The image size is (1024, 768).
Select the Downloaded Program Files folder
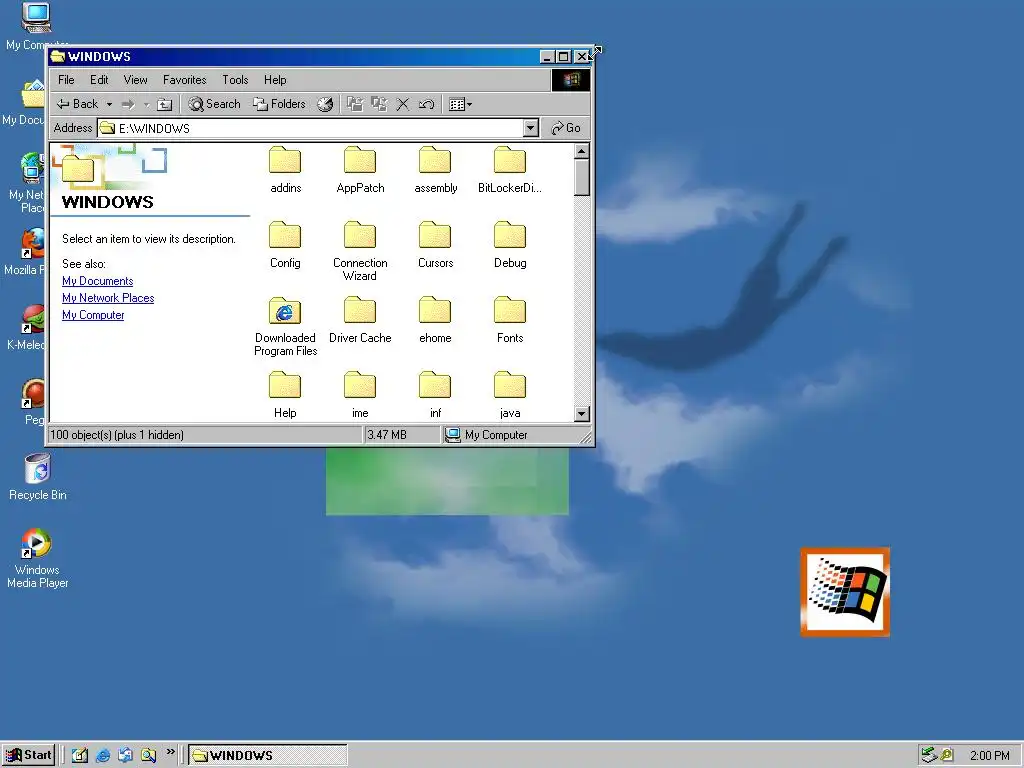[x=285, y=327]
